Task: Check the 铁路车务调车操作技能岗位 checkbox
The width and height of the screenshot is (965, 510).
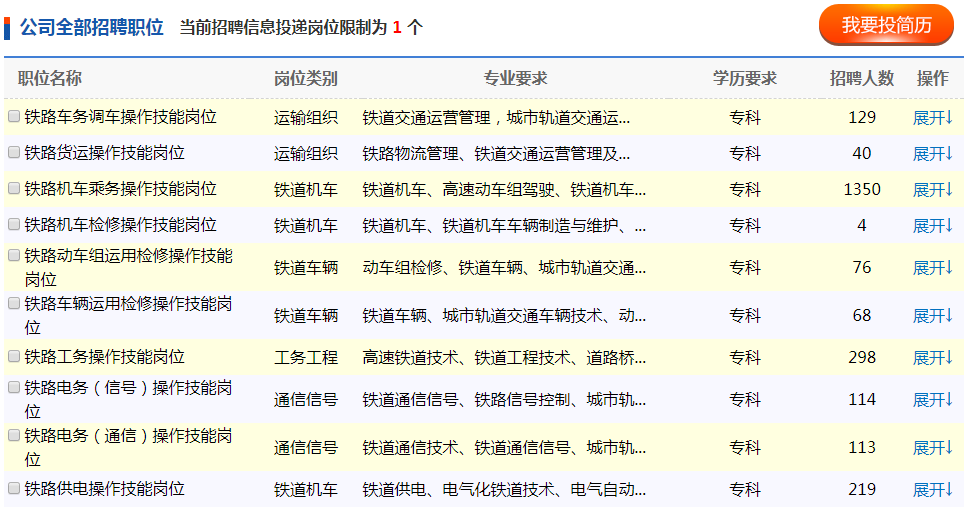Action: tap(14, 117)
